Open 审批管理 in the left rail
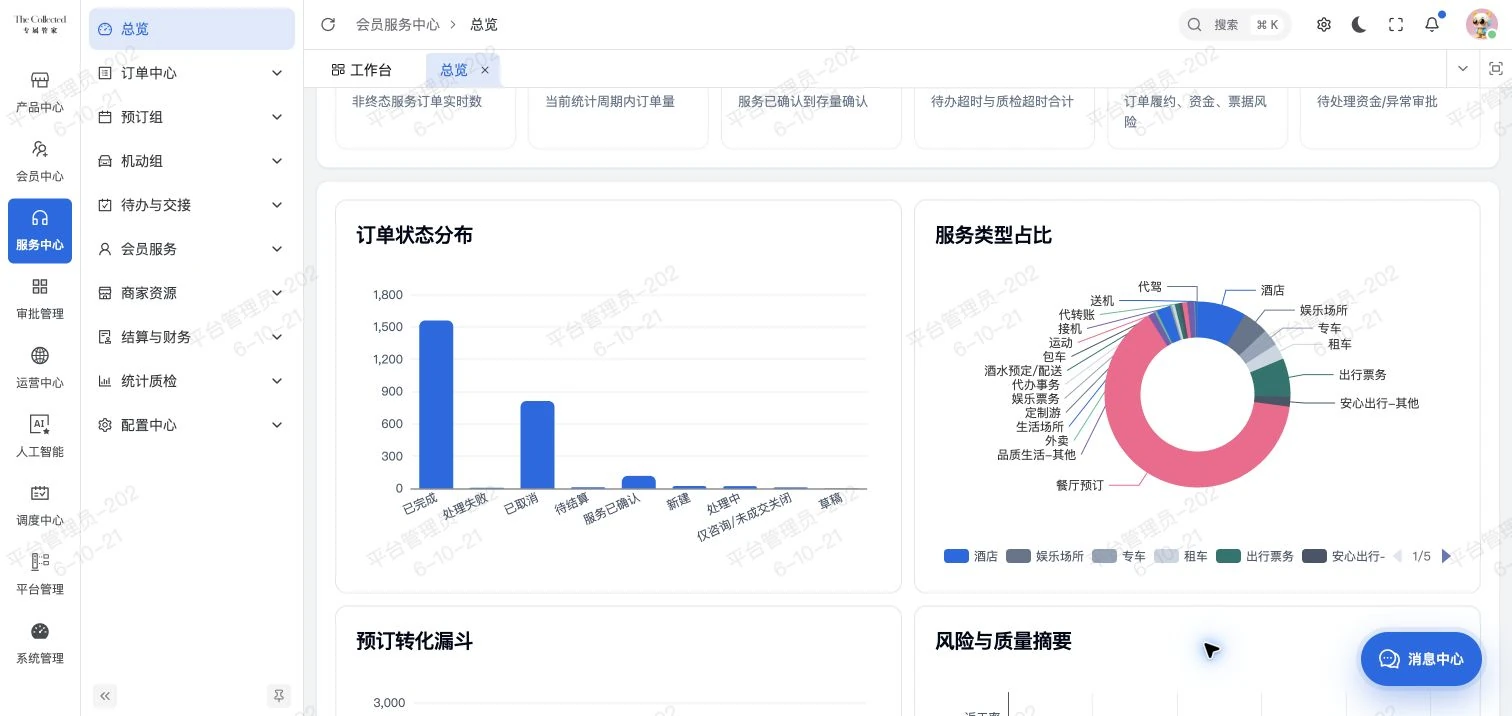 (40, 299)
